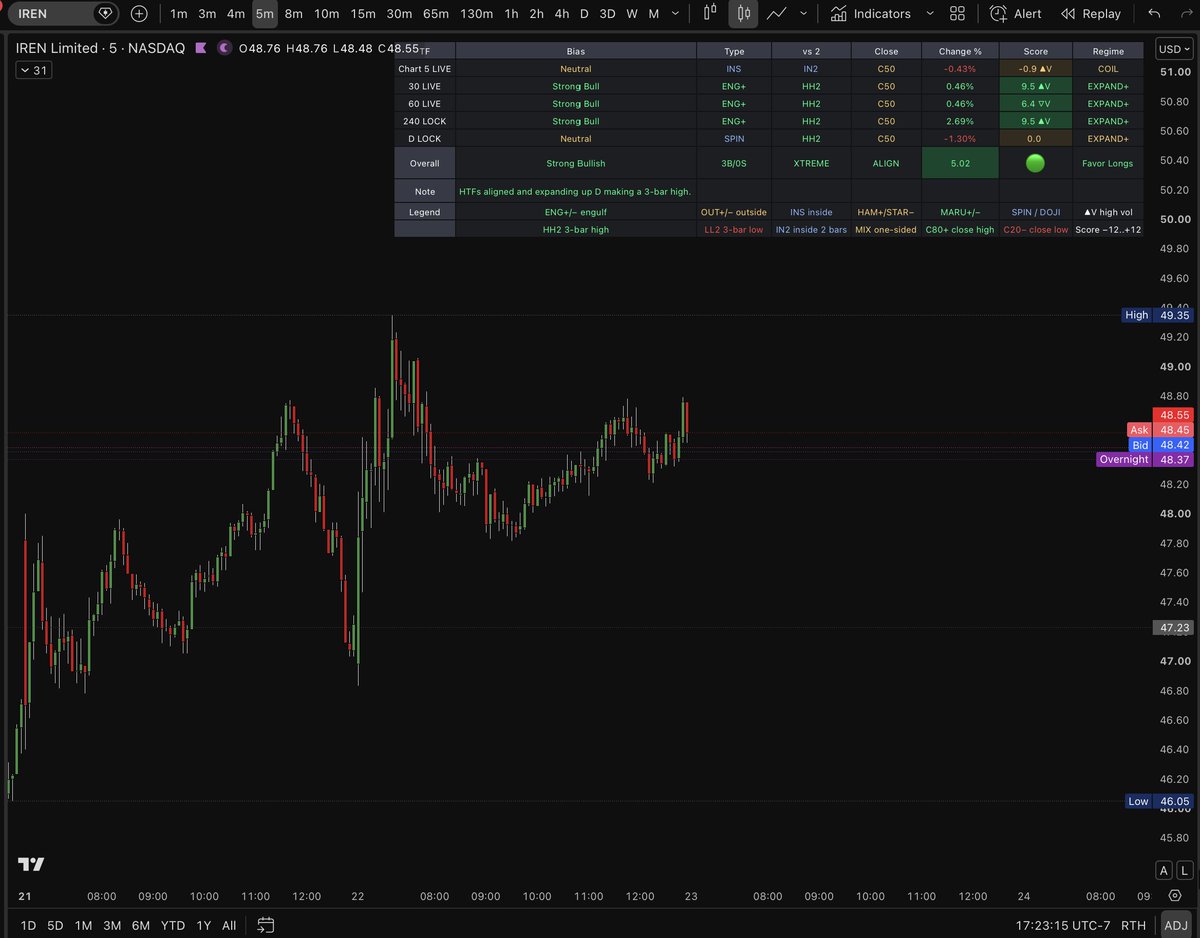Set date range to 3M

(112, 925)
